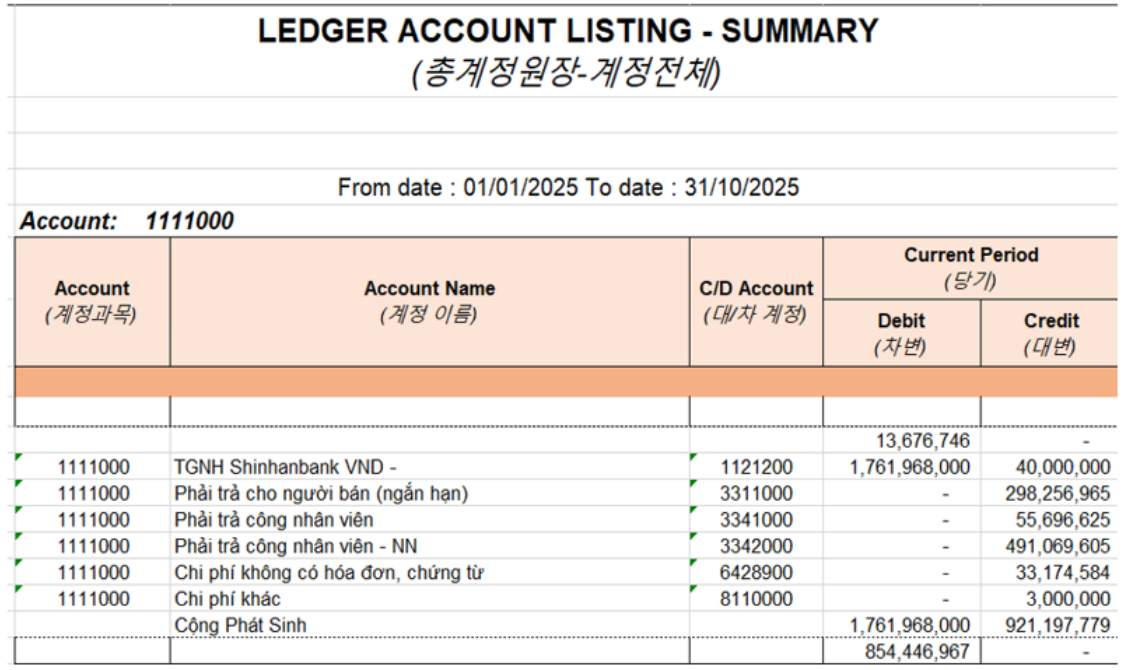Click the "LEDGER ACCOUNT LISTING - SUMMARY" title
This screenshot has height=670, width=1123.
point(567,32)
